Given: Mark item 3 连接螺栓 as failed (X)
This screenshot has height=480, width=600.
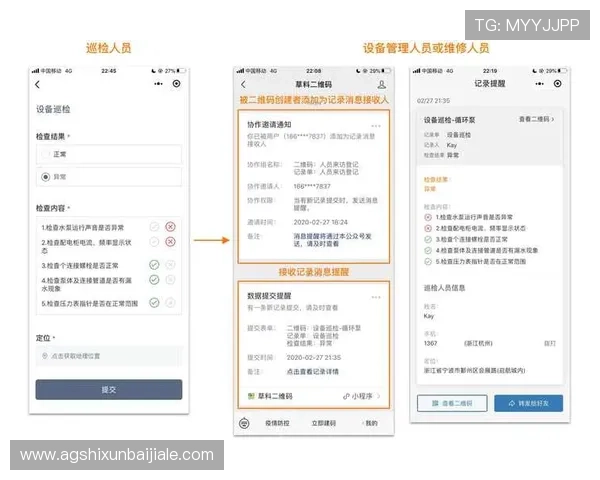Looking at the screenshot, I should point(170,264).
